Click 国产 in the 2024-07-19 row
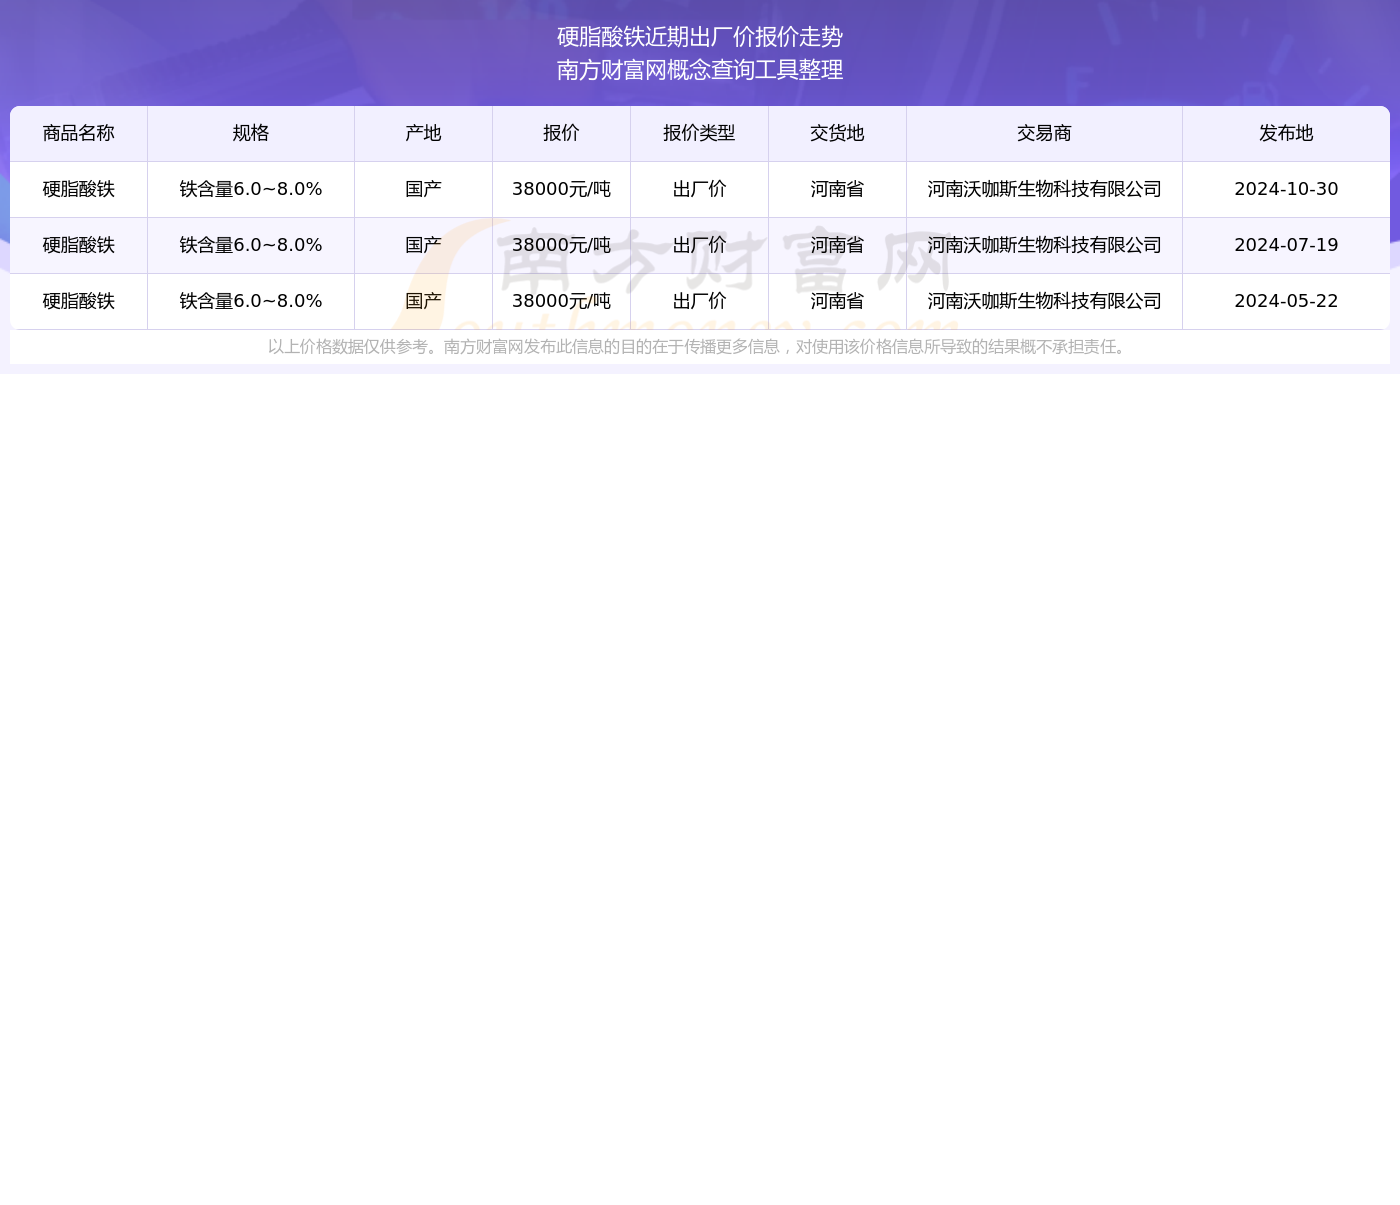Viewport: 1400px width, 1205px height. coord(423,245)
